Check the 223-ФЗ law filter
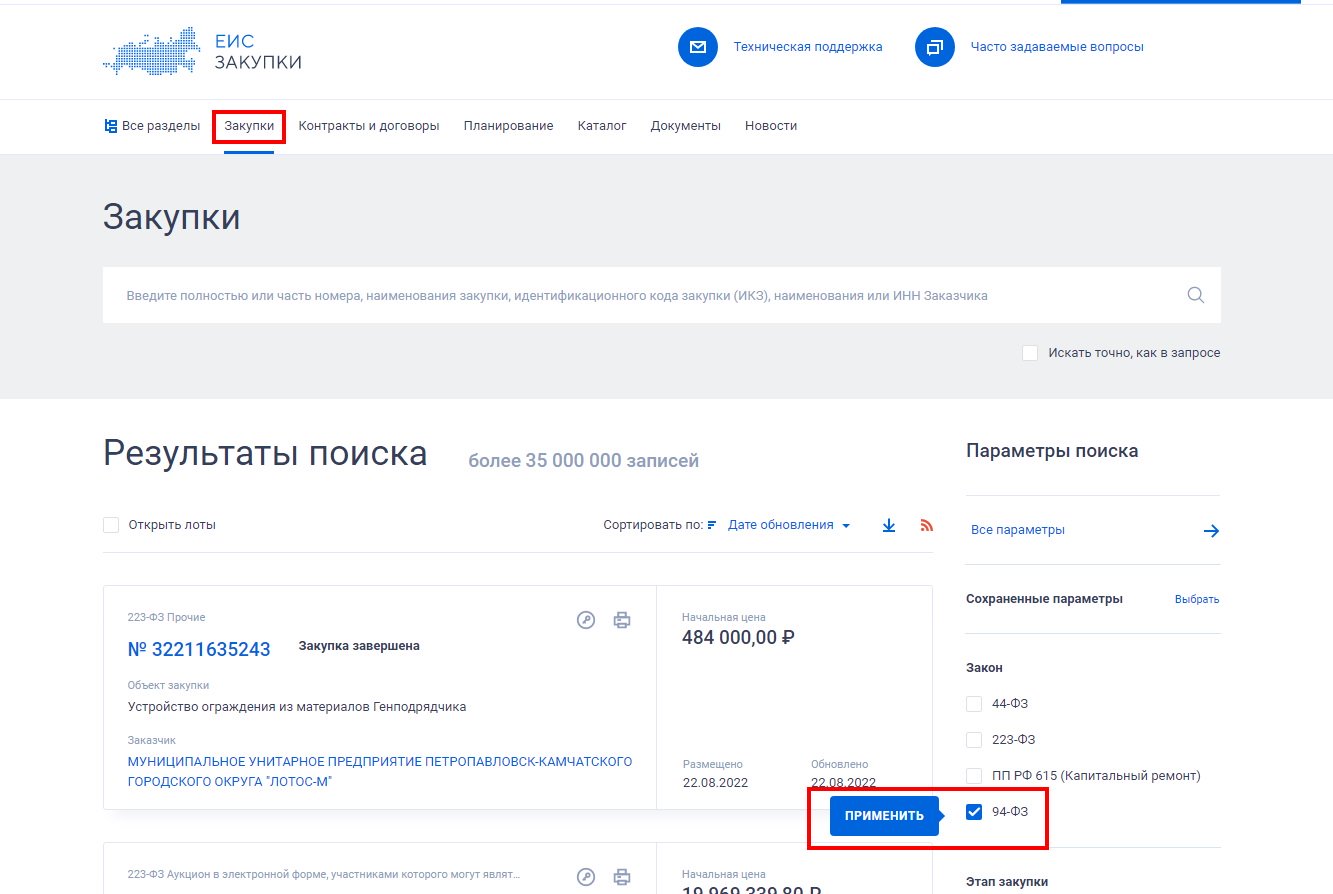This screenshot has width=1333, height=894. 974,740
